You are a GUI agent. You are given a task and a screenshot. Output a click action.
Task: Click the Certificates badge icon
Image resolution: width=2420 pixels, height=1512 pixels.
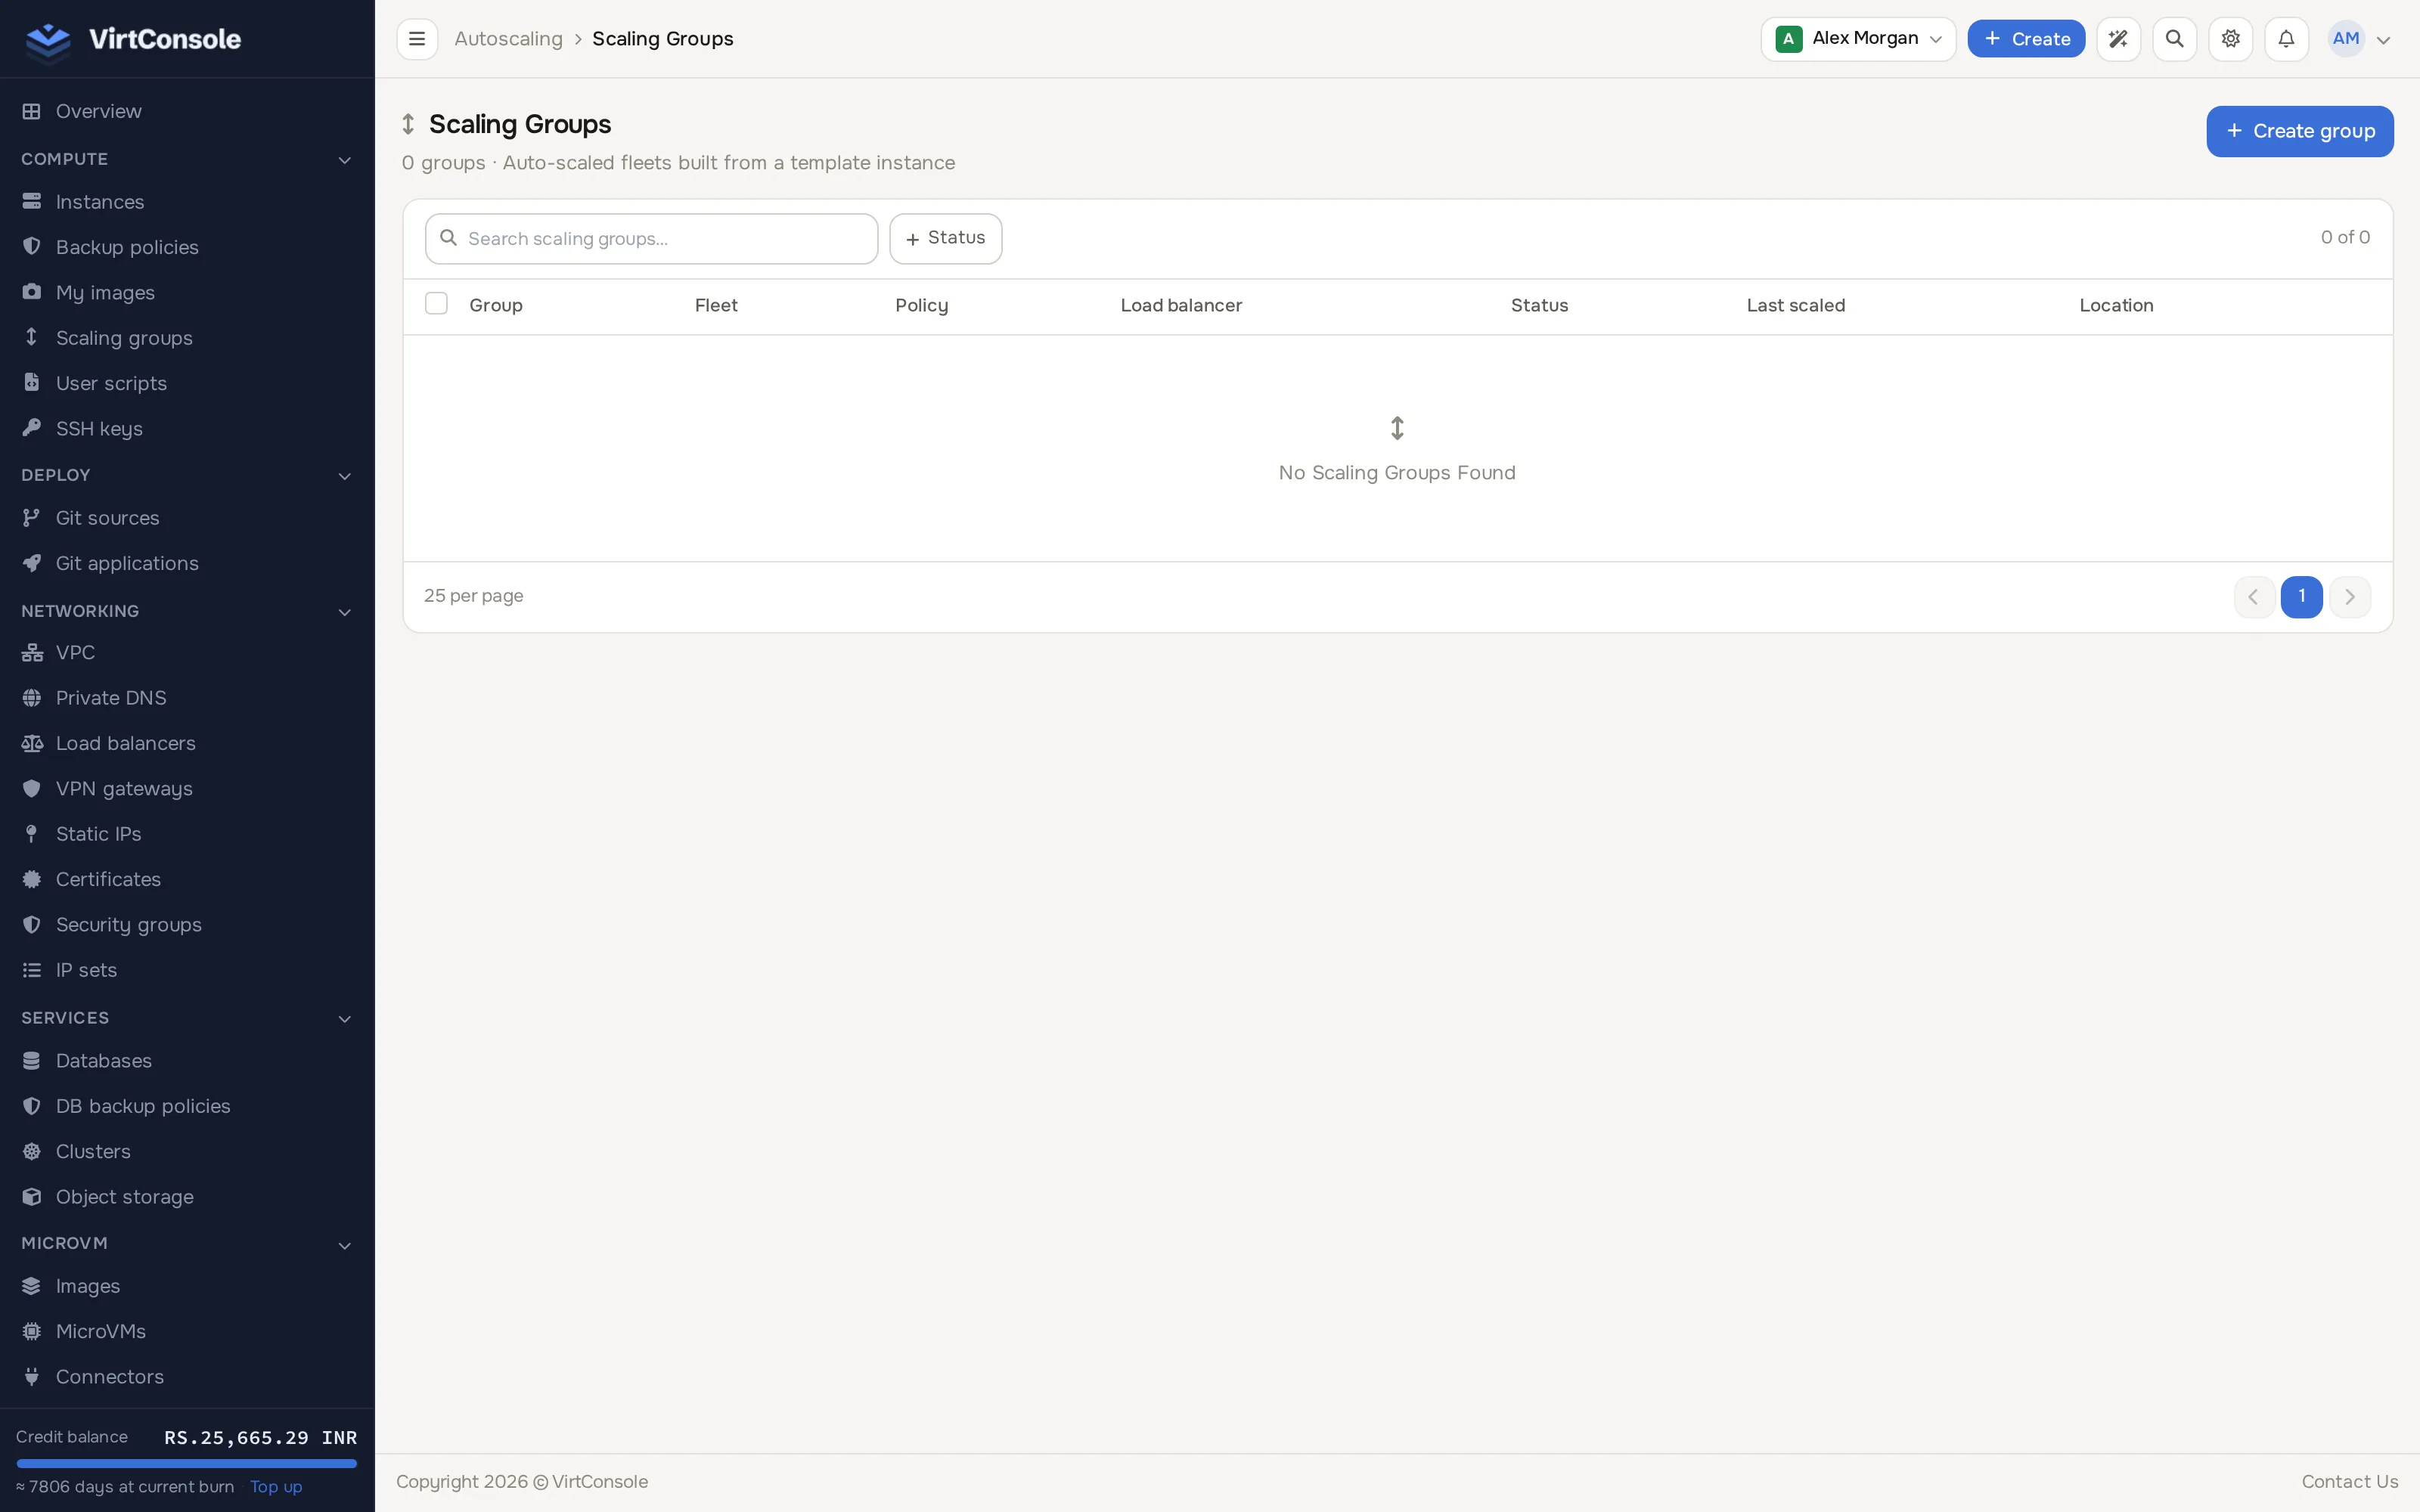pyautogui.click(x=32, y=879)
